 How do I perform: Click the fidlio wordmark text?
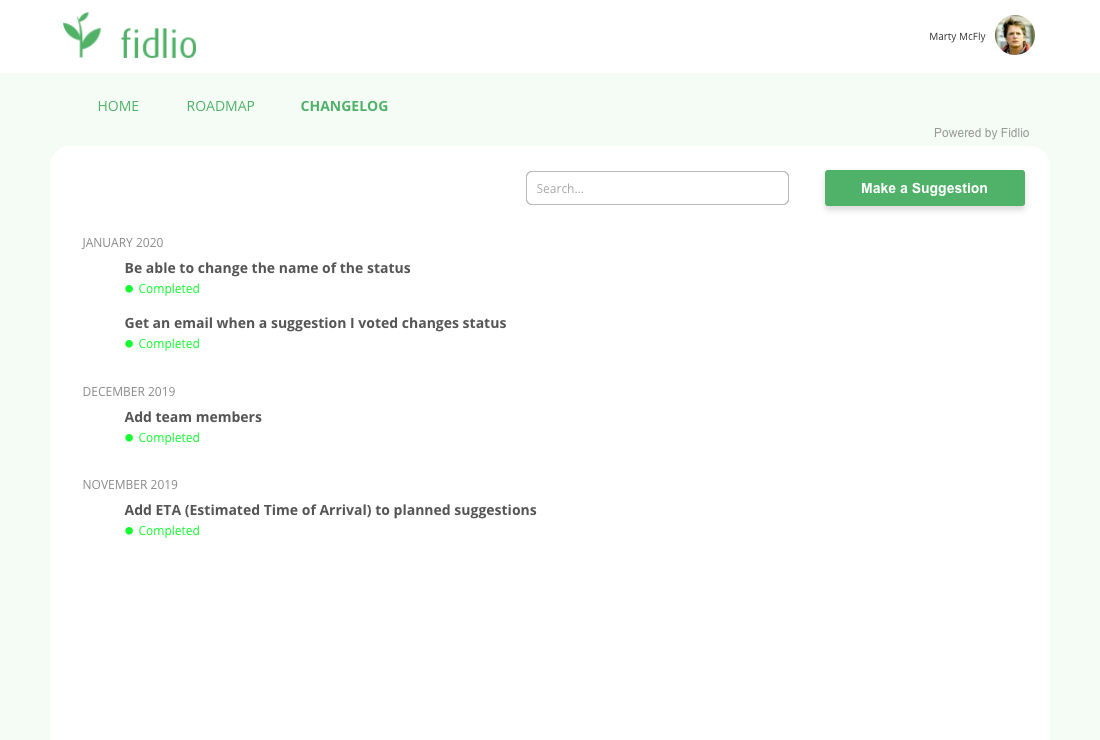(x=158, y=43)
